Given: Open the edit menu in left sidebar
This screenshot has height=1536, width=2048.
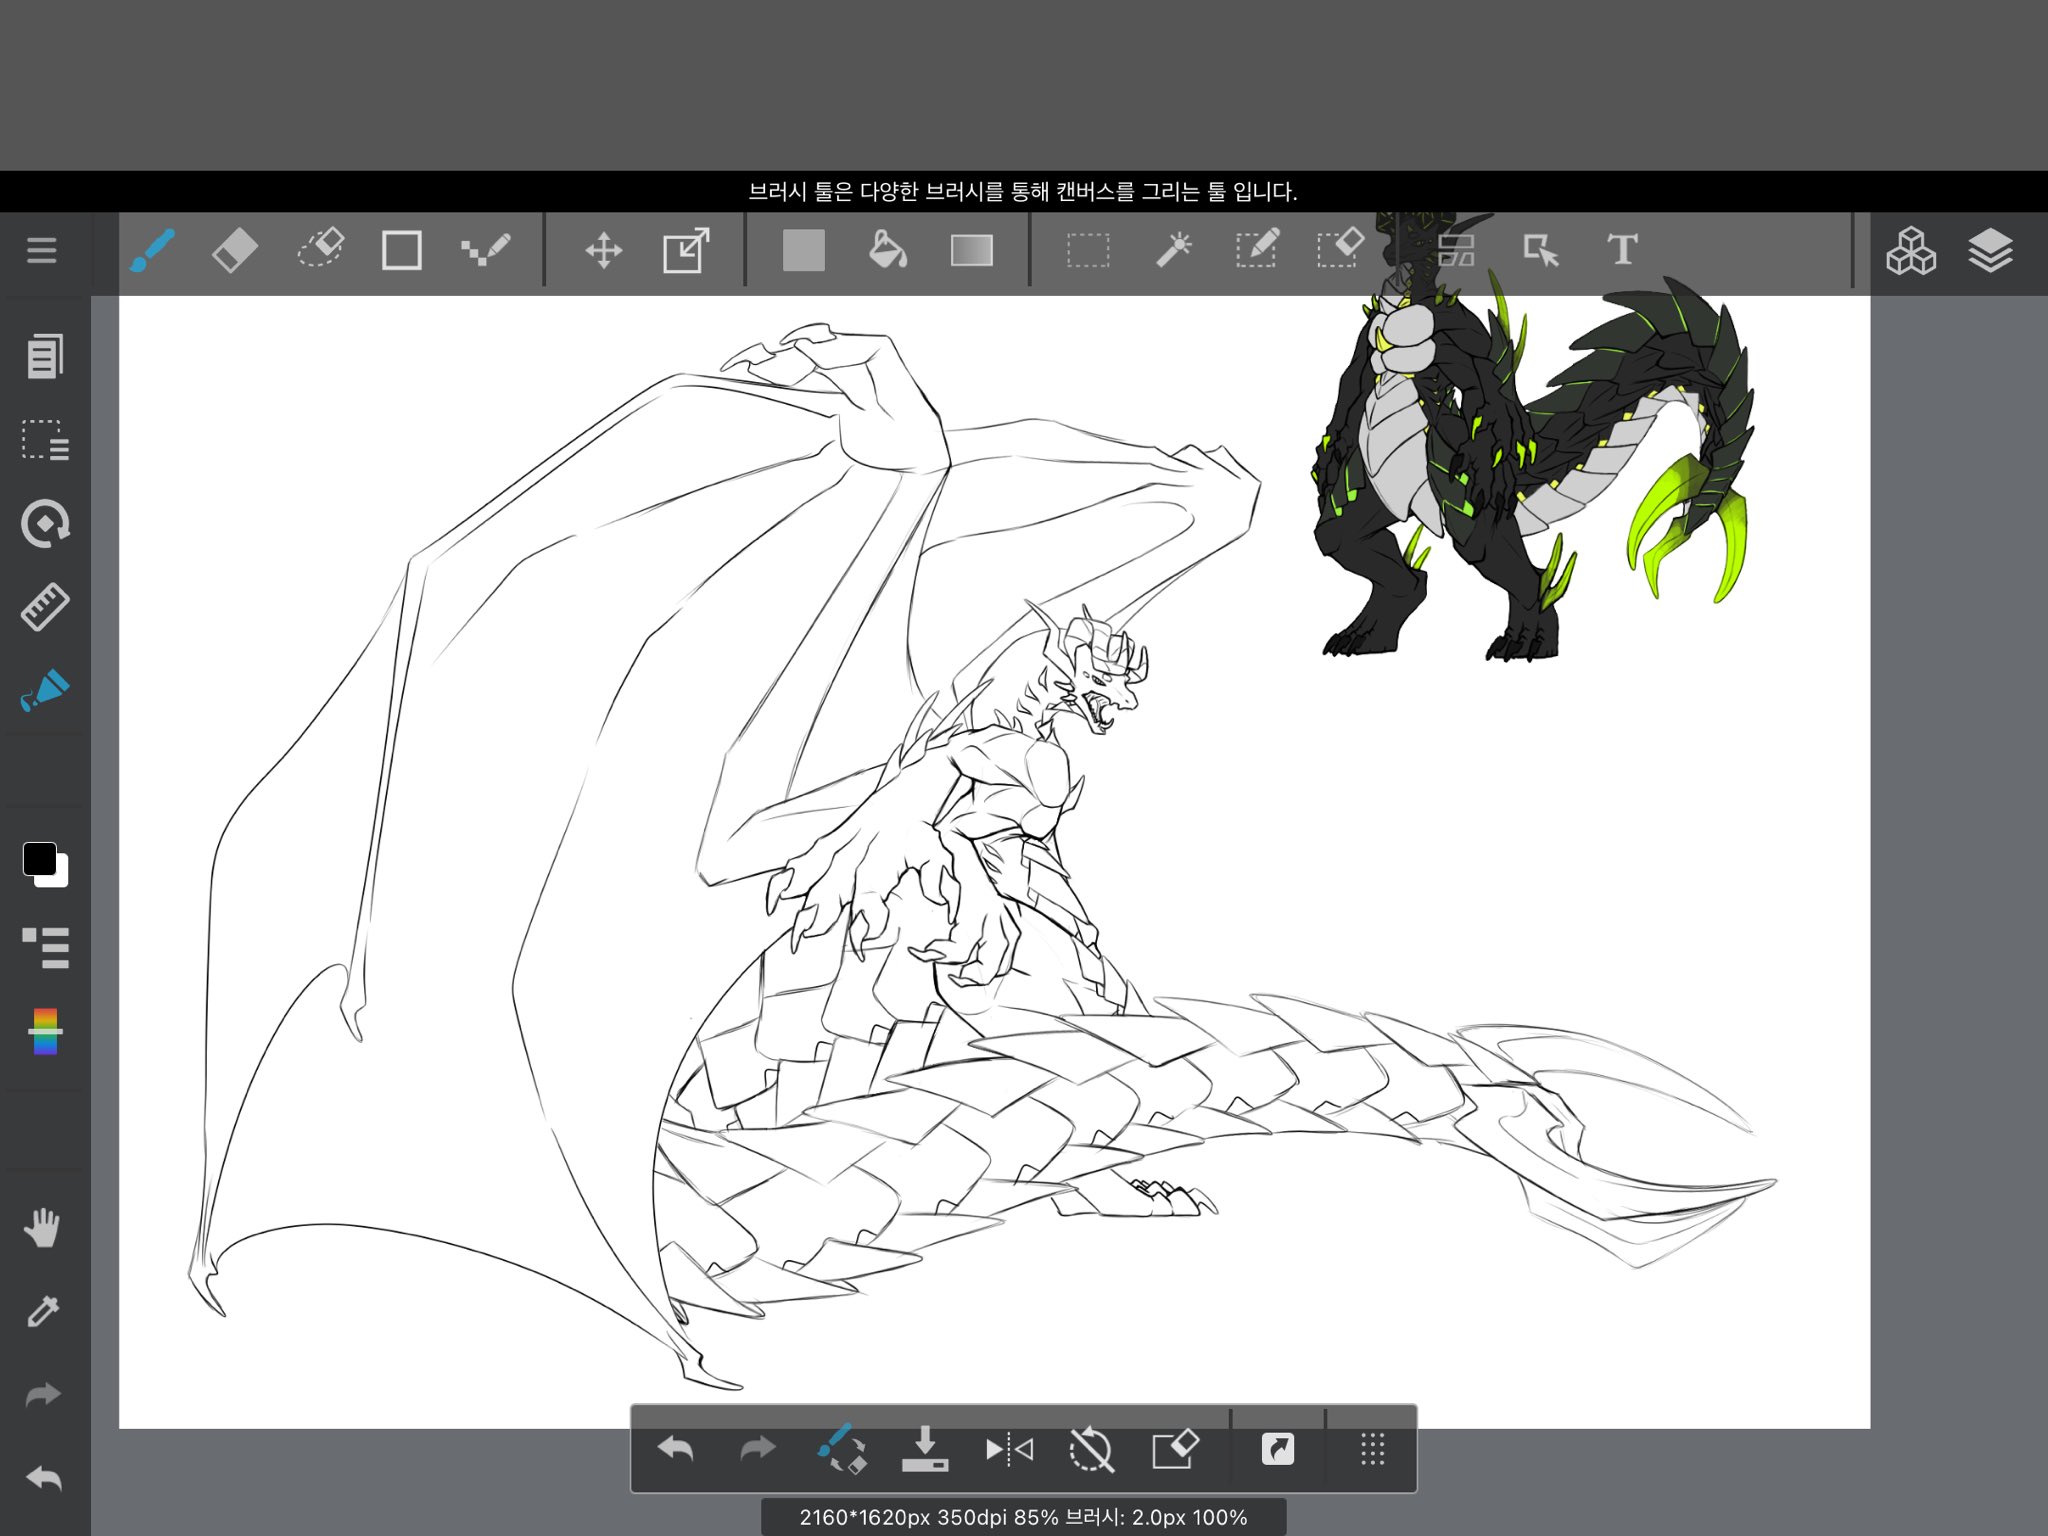Looking at the screenshot, I should point(44,356).
